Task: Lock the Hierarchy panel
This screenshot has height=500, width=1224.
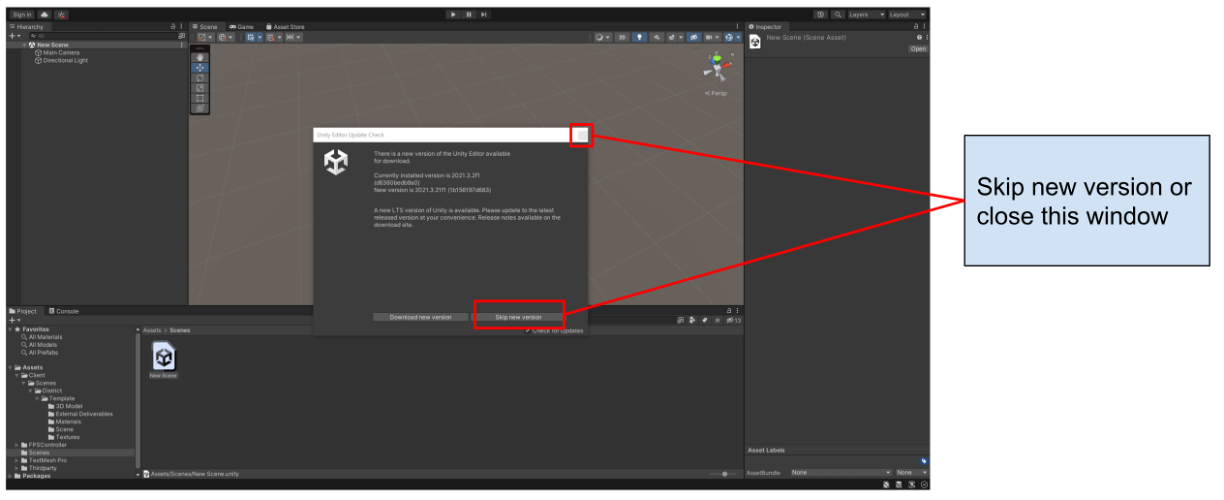Action: coord(172,27)
